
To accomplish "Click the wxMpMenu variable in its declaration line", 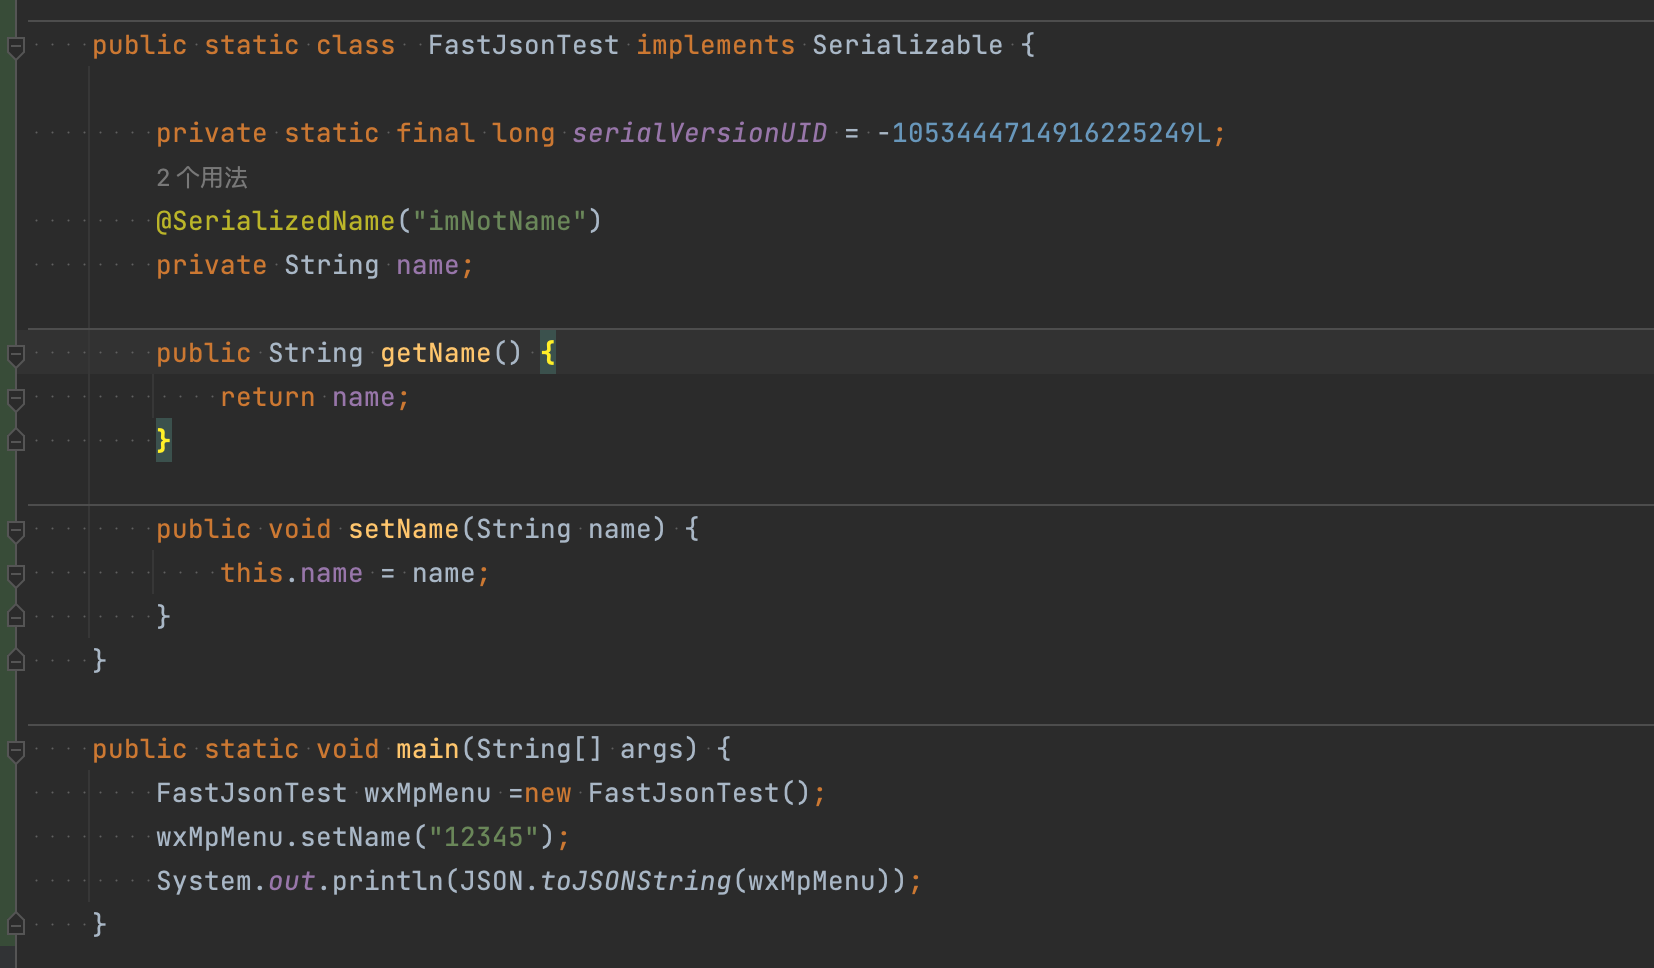I will coord(427,793).
